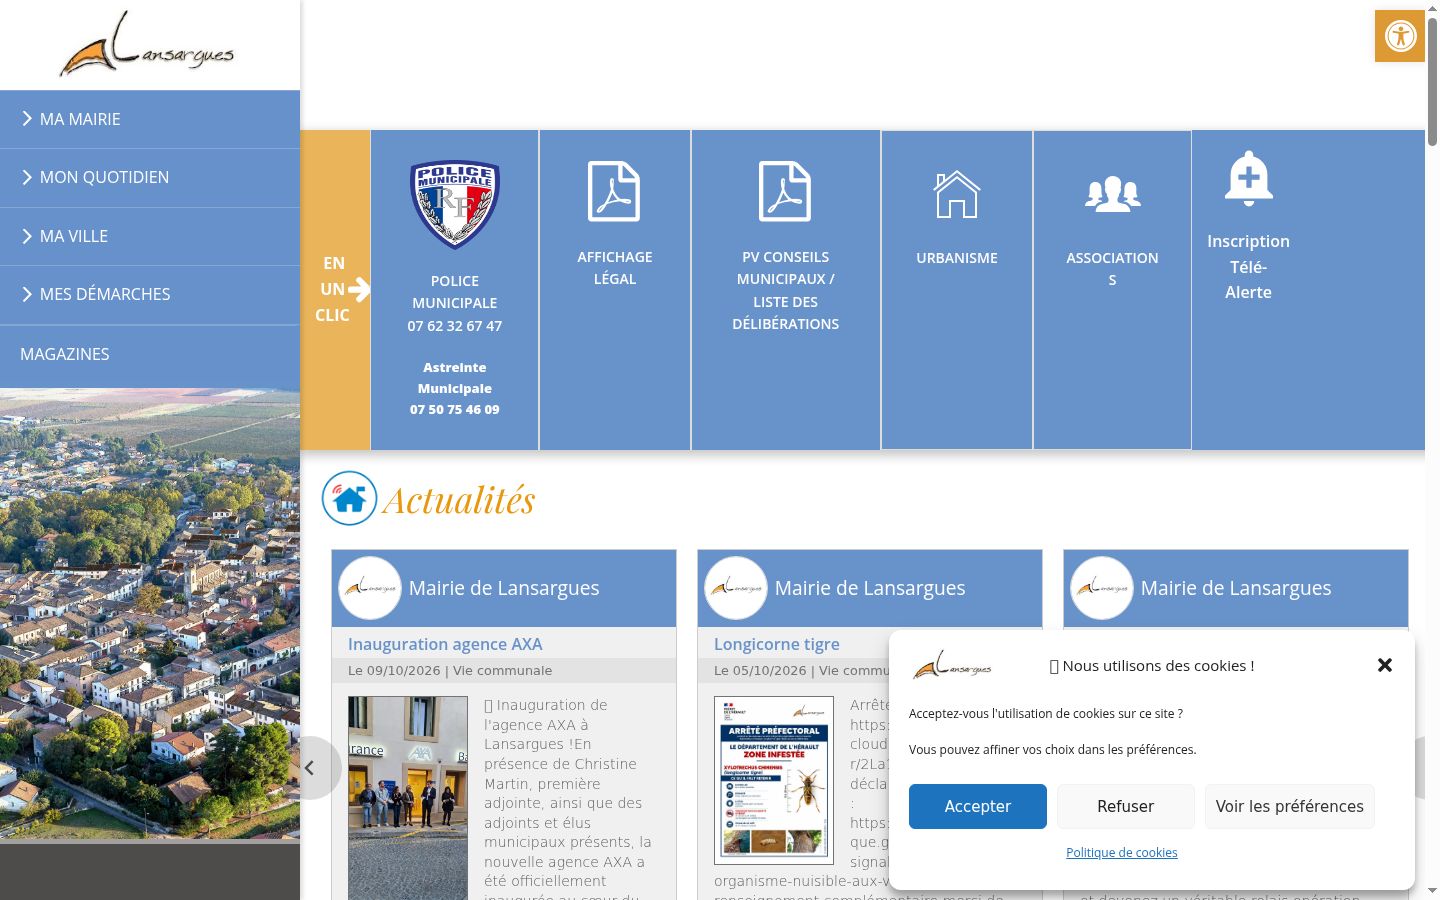Image resolution: width=1440 pixels, height=900 pixels.
Task: Click the Télé-Alerte bell icon
Action: point(1248,178)
